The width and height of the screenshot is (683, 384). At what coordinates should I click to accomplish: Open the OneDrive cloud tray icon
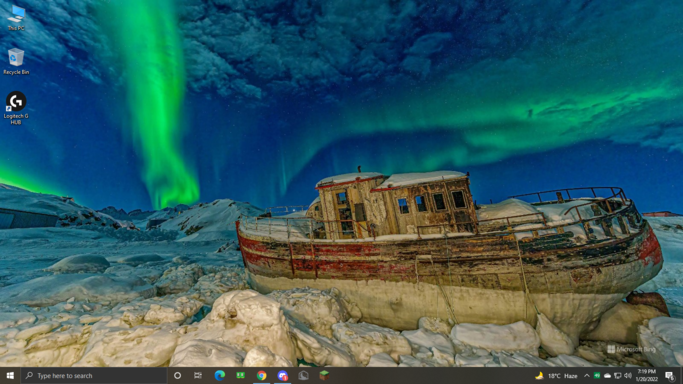pos(607,376)
